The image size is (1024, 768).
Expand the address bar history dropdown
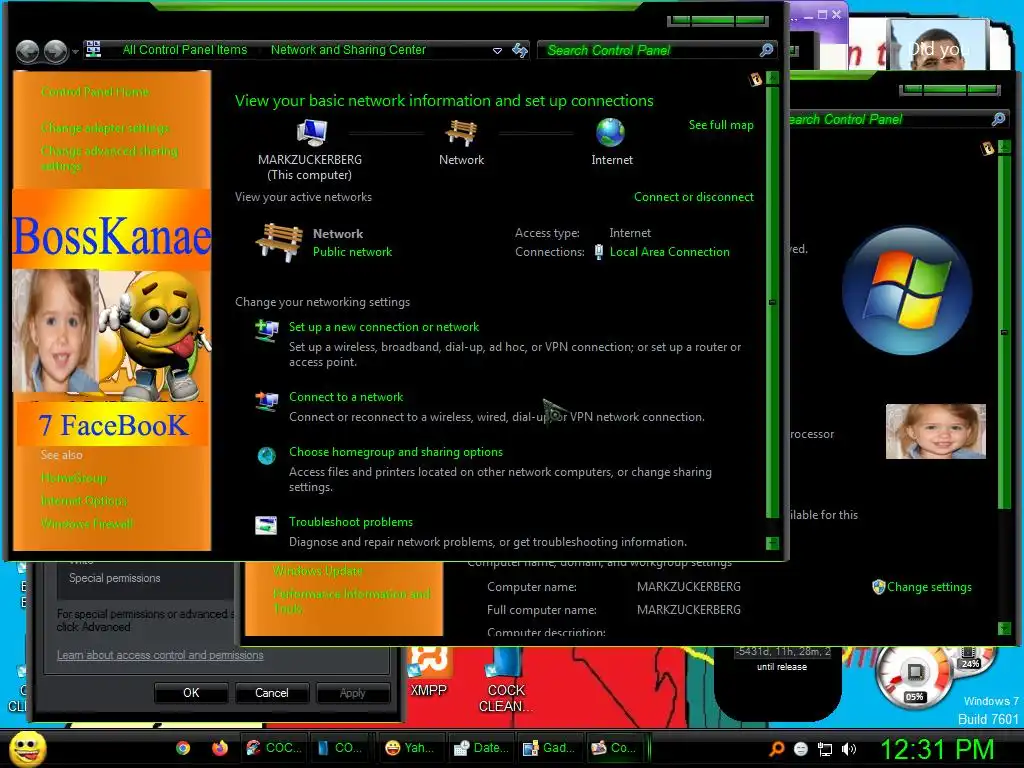tap(497, 50)
